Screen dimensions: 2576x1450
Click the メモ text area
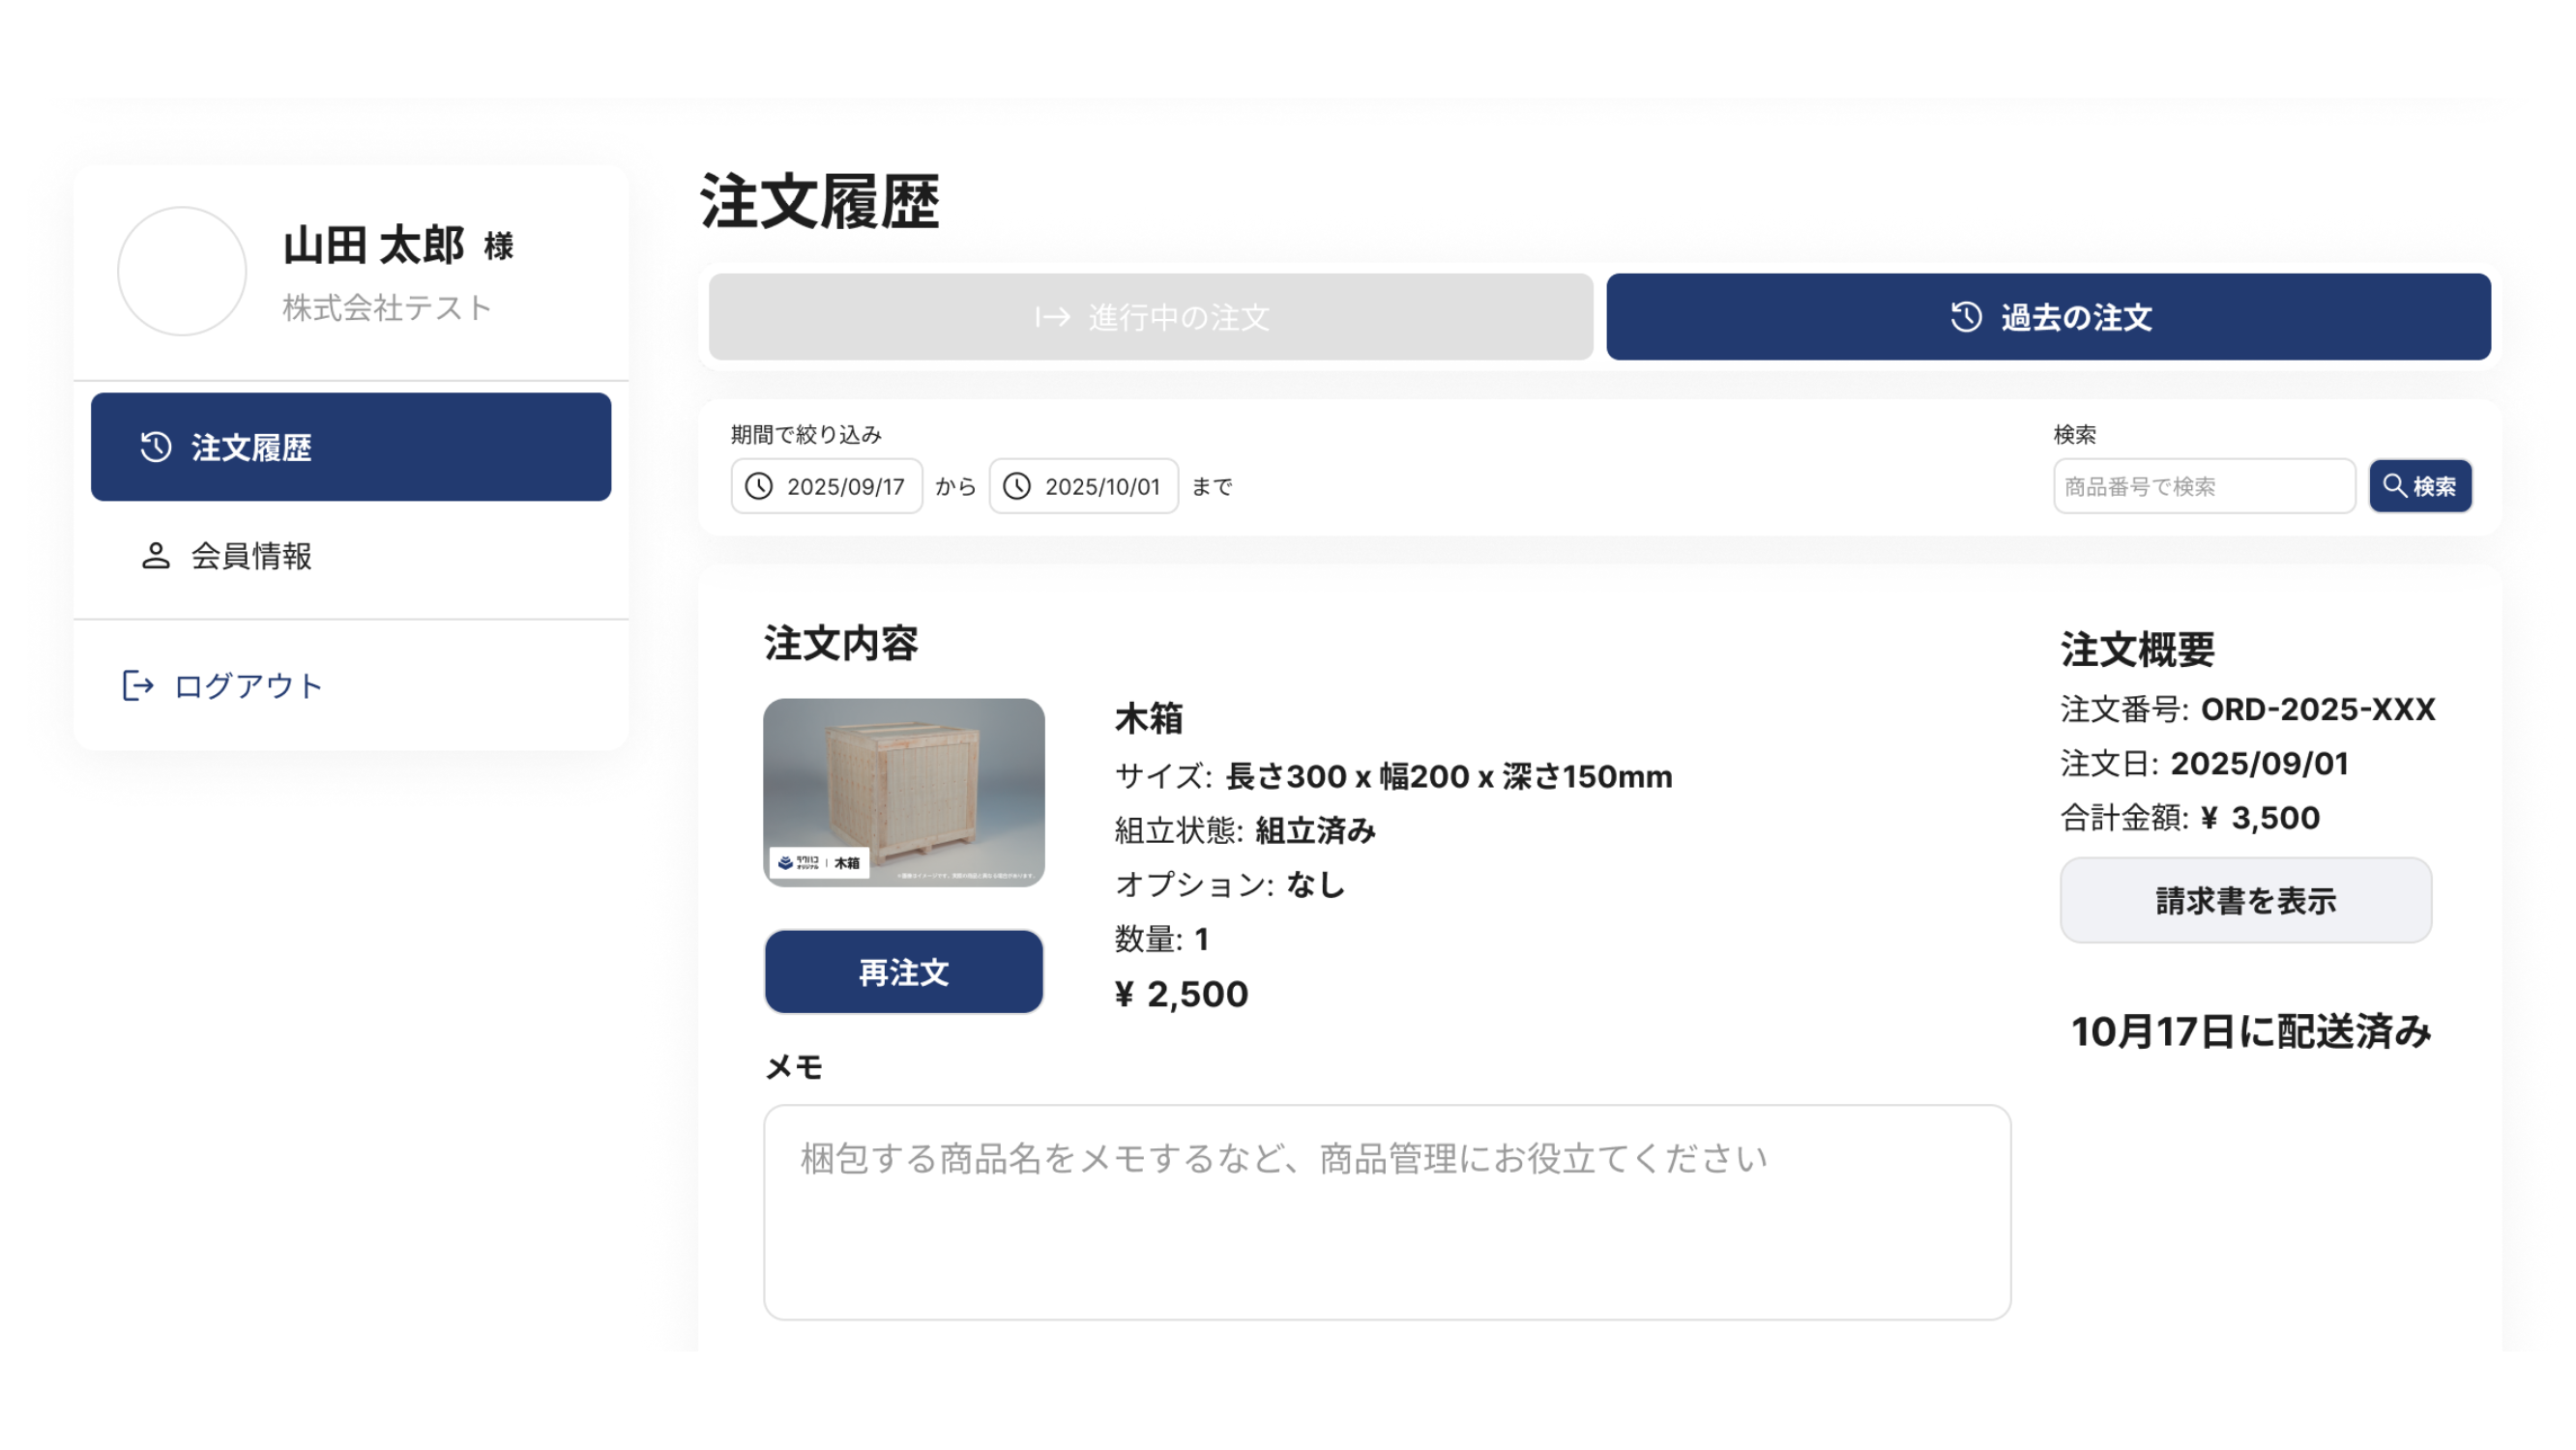(1386, 1212)
